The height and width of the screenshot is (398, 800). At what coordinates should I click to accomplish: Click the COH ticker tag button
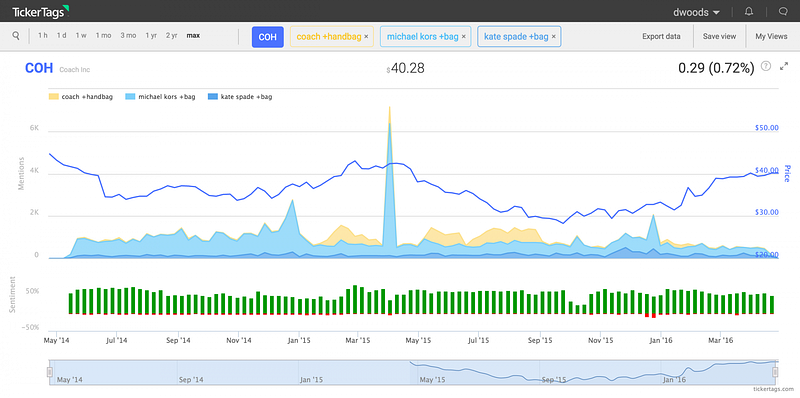267,37
